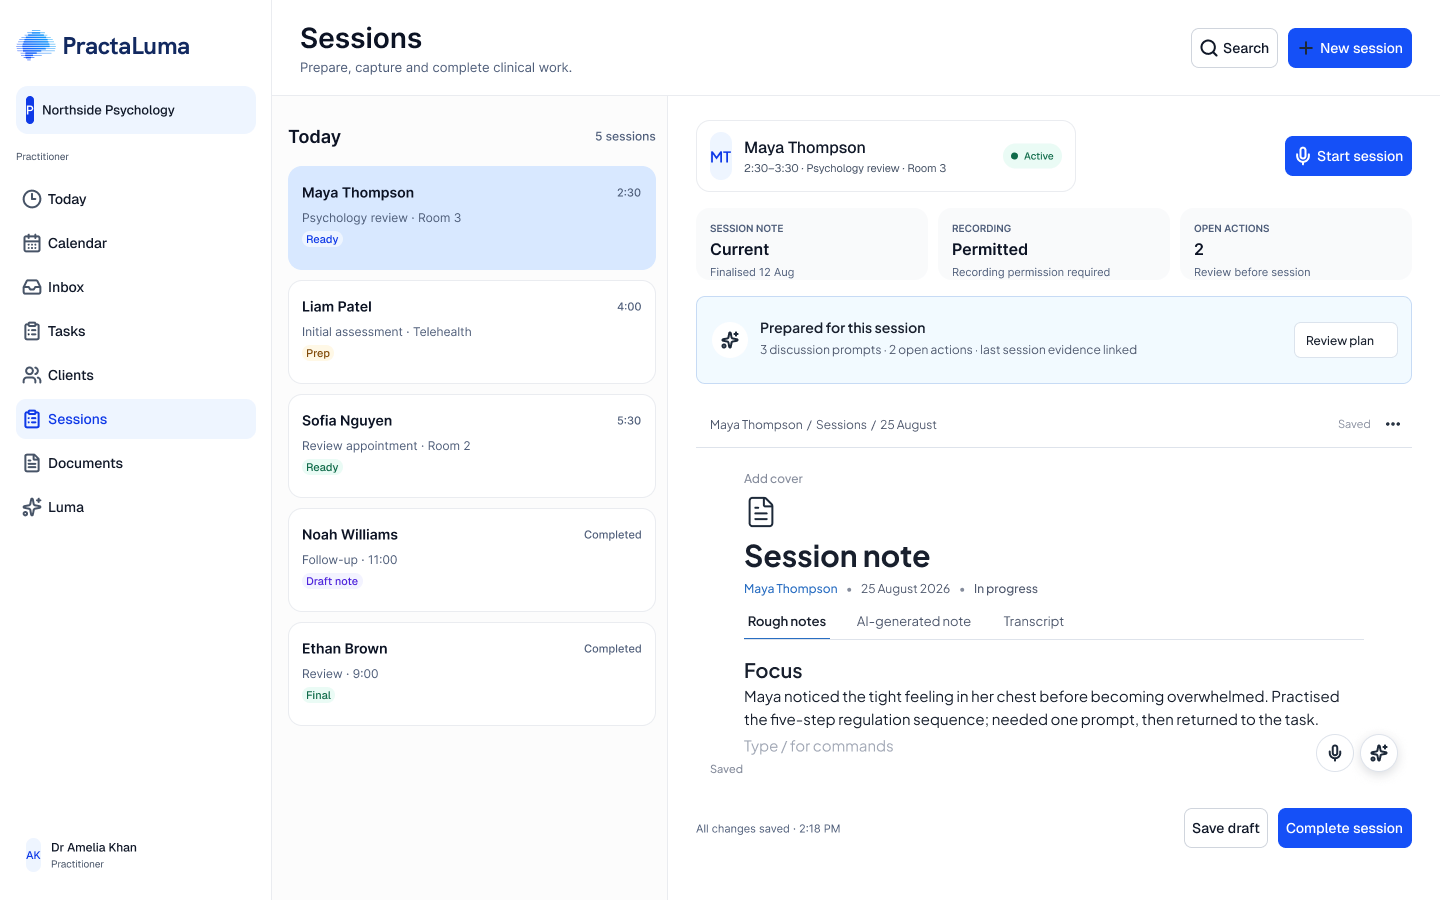Viewport: 1440px width, 900px height.
Task: Click the MT avatar for Maya Thompson
Action: click(721, 156)
